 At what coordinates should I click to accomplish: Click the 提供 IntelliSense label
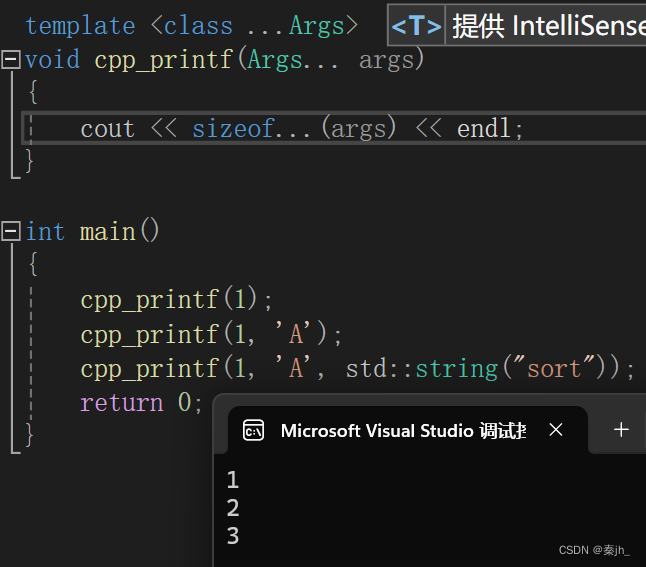(x=547, y=26)
